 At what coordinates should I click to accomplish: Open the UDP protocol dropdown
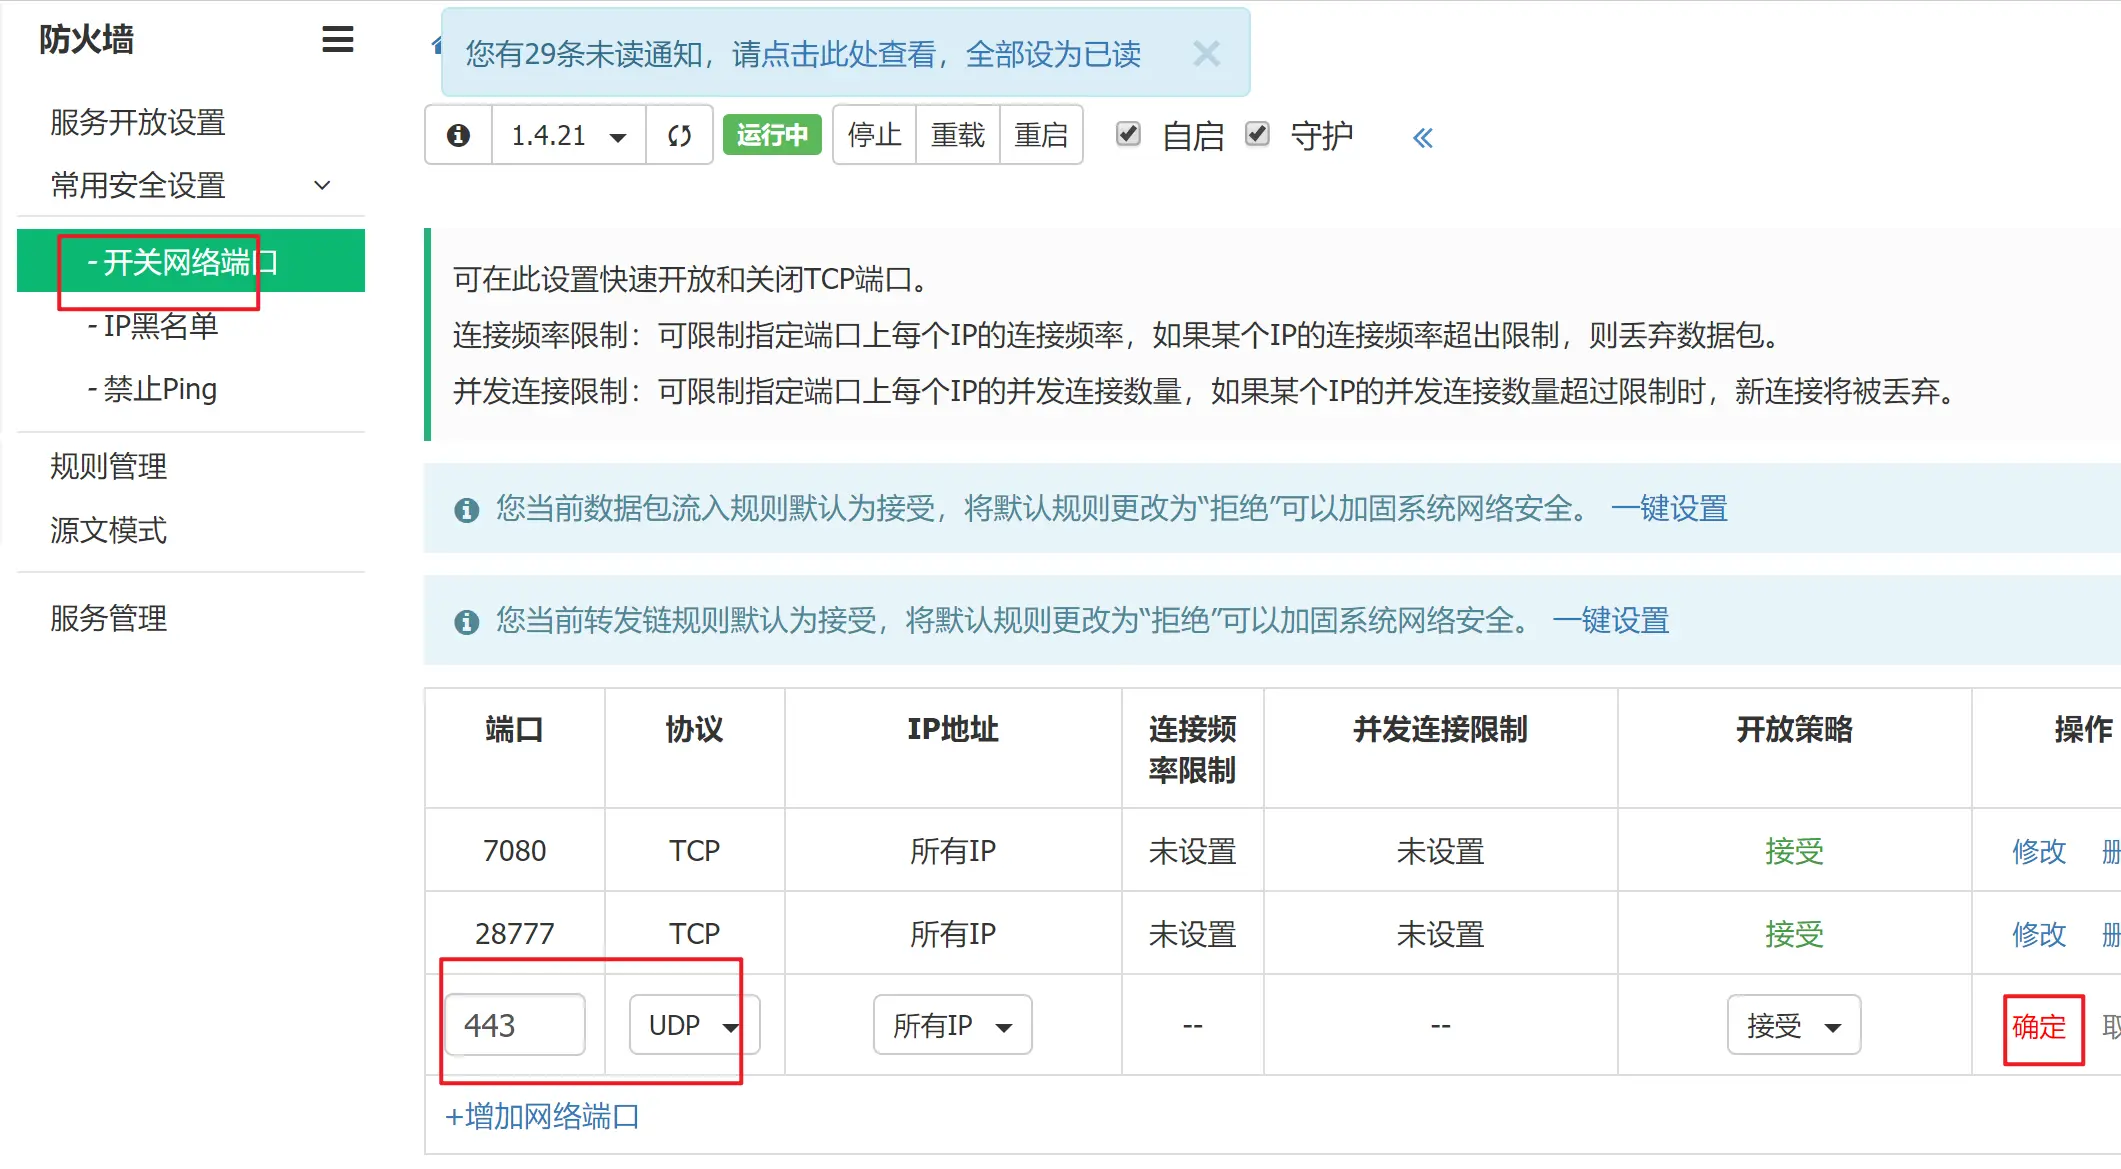693,1024
